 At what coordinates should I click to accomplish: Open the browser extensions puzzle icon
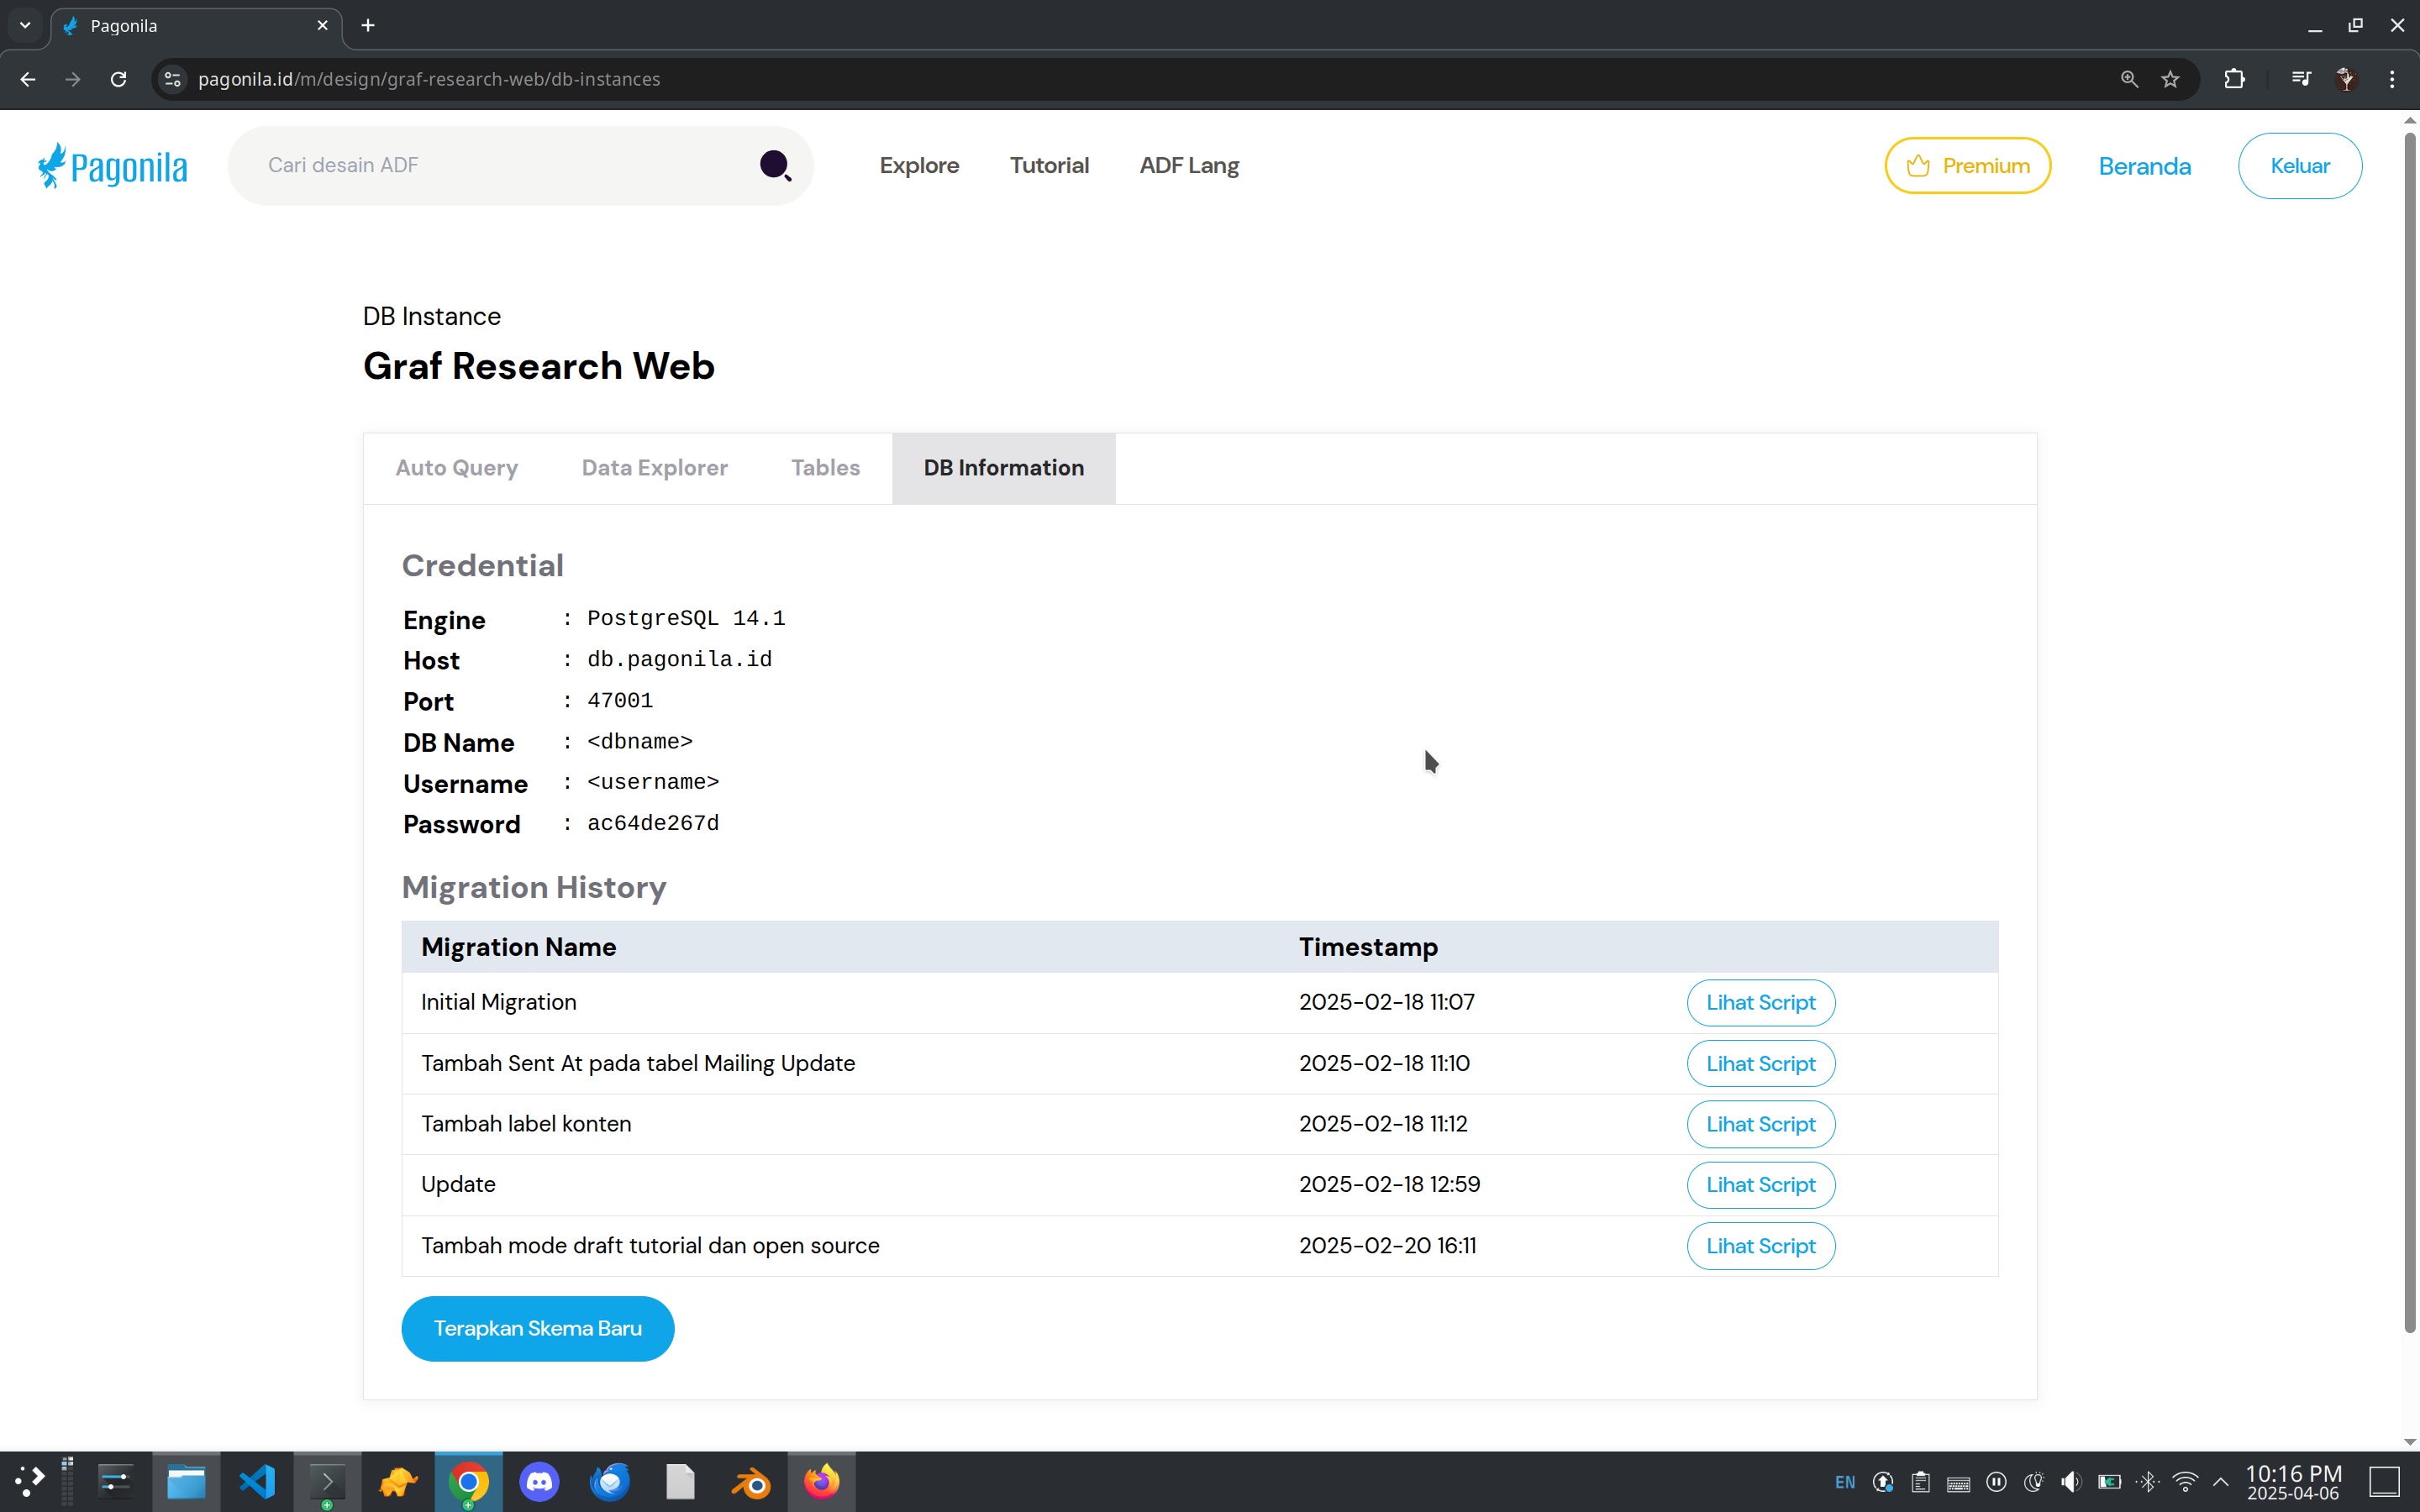2234,79
